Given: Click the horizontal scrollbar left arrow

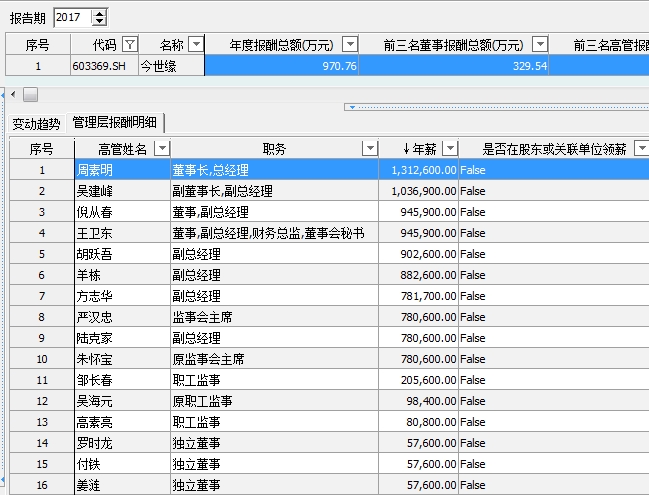Looking at the screenshot, I should [13, 94].
